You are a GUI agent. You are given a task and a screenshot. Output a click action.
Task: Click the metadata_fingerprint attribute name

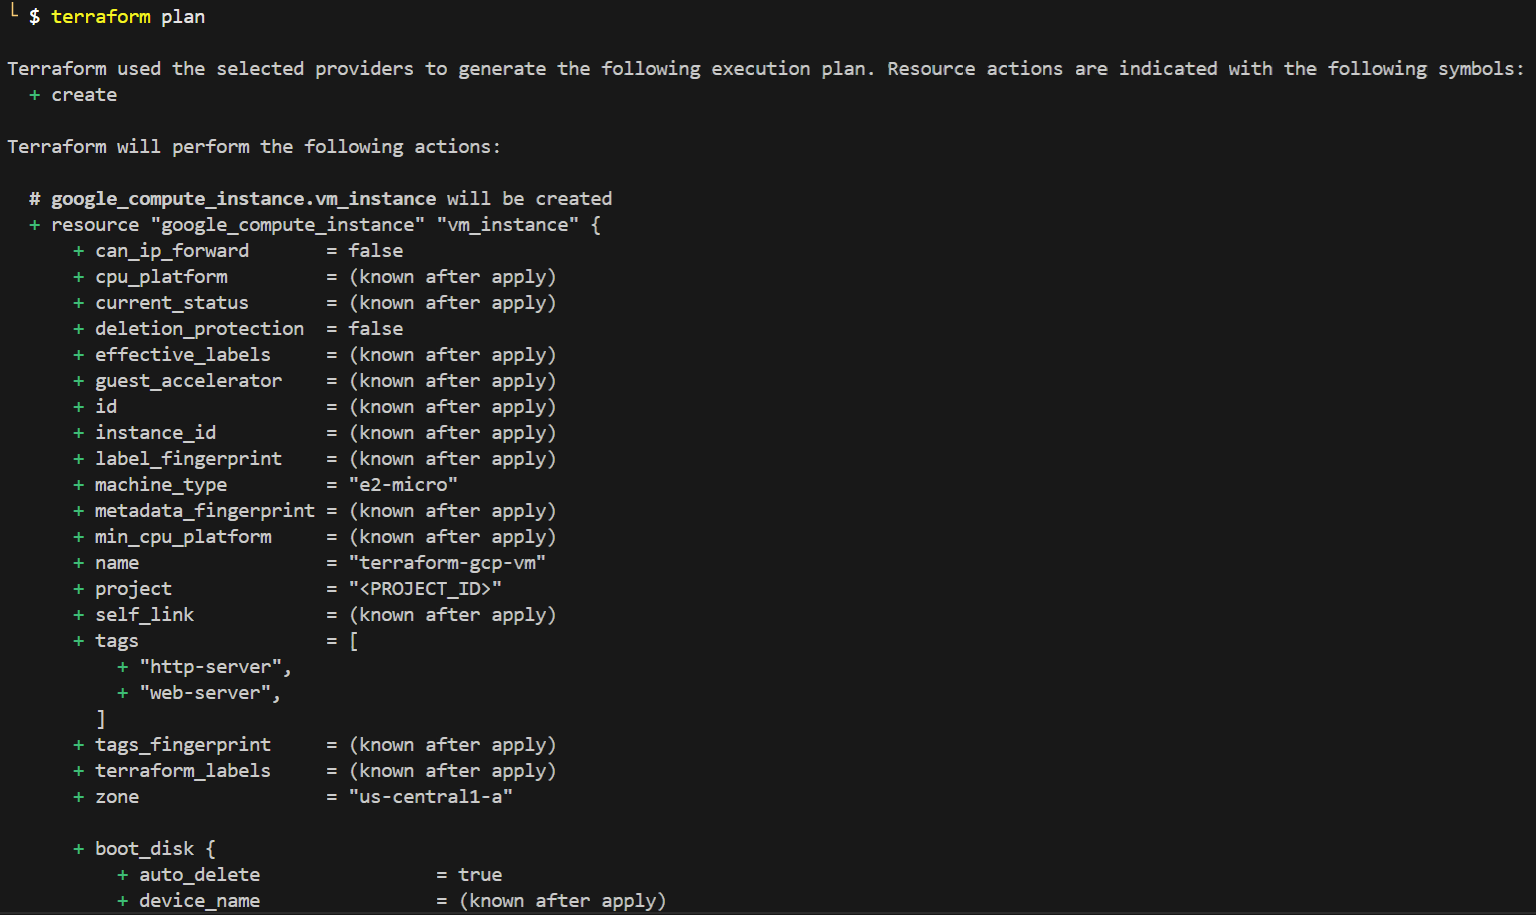(x=204, y=511)
